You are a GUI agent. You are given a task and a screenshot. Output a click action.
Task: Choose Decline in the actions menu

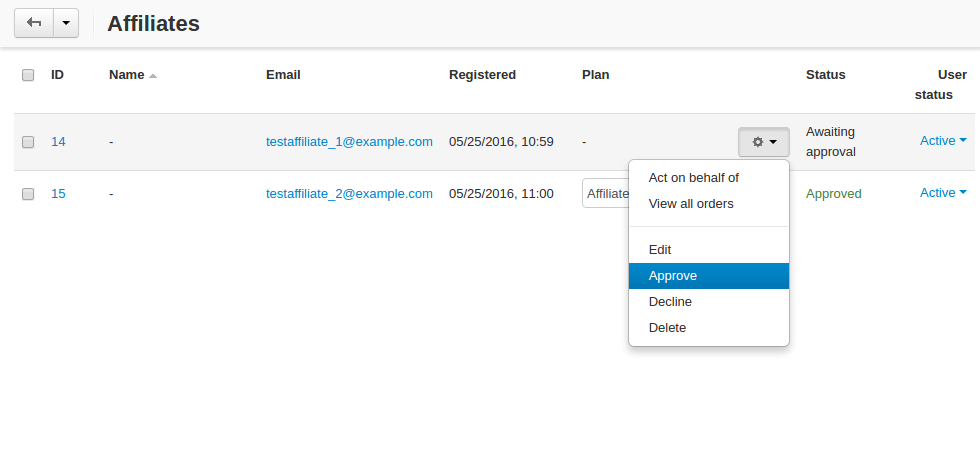click(x=670, y=302)
